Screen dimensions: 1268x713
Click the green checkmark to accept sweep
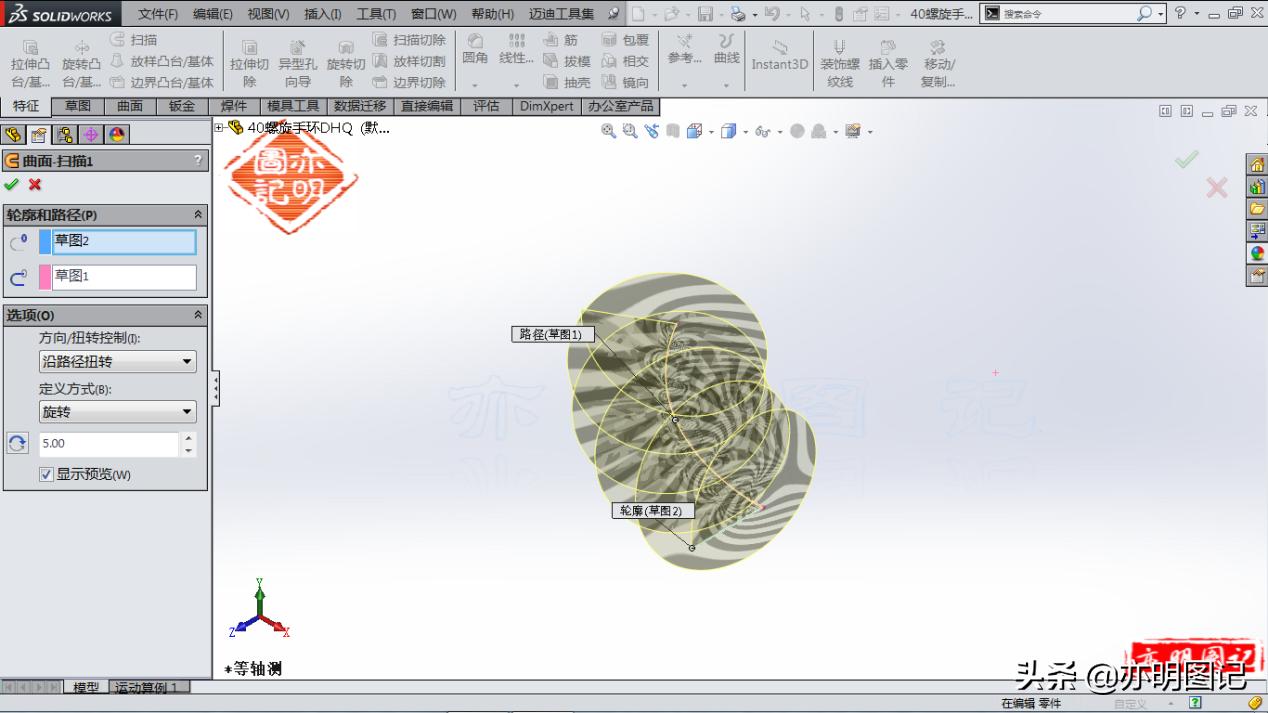13,185
